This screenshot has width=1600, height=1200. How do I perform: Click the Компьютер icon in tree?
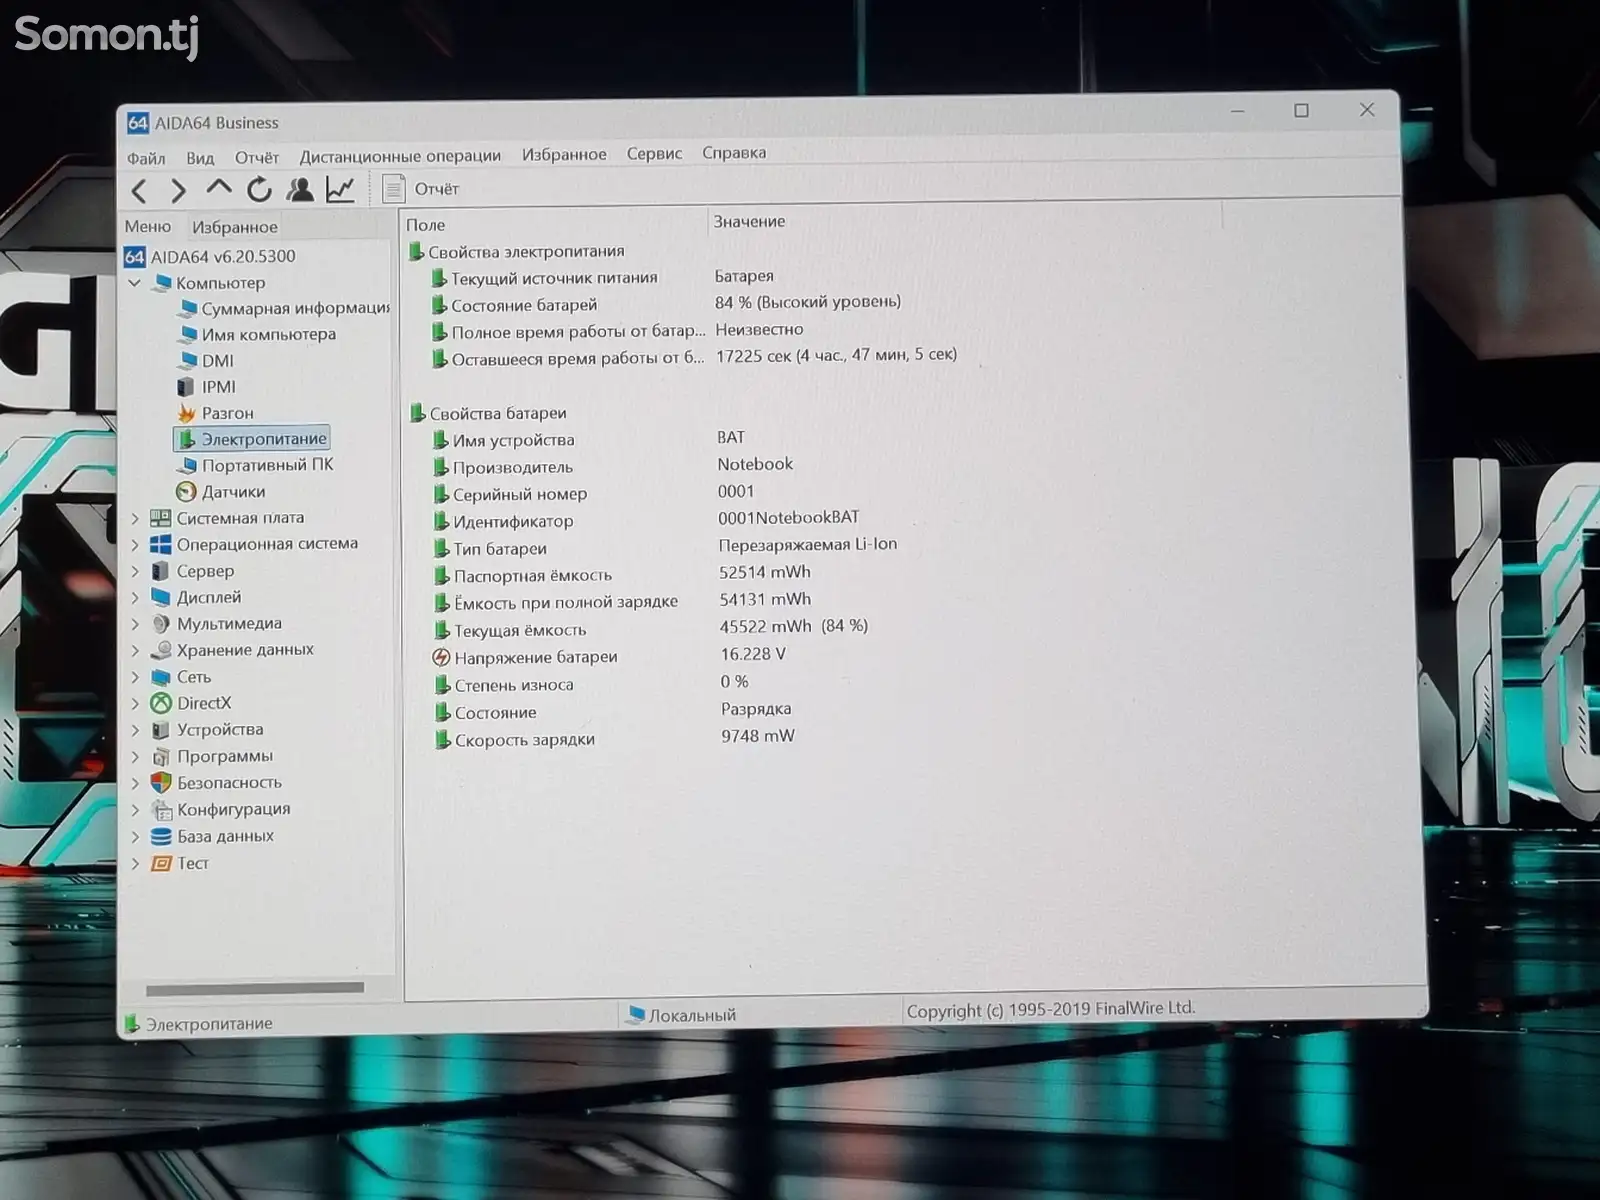161,283
